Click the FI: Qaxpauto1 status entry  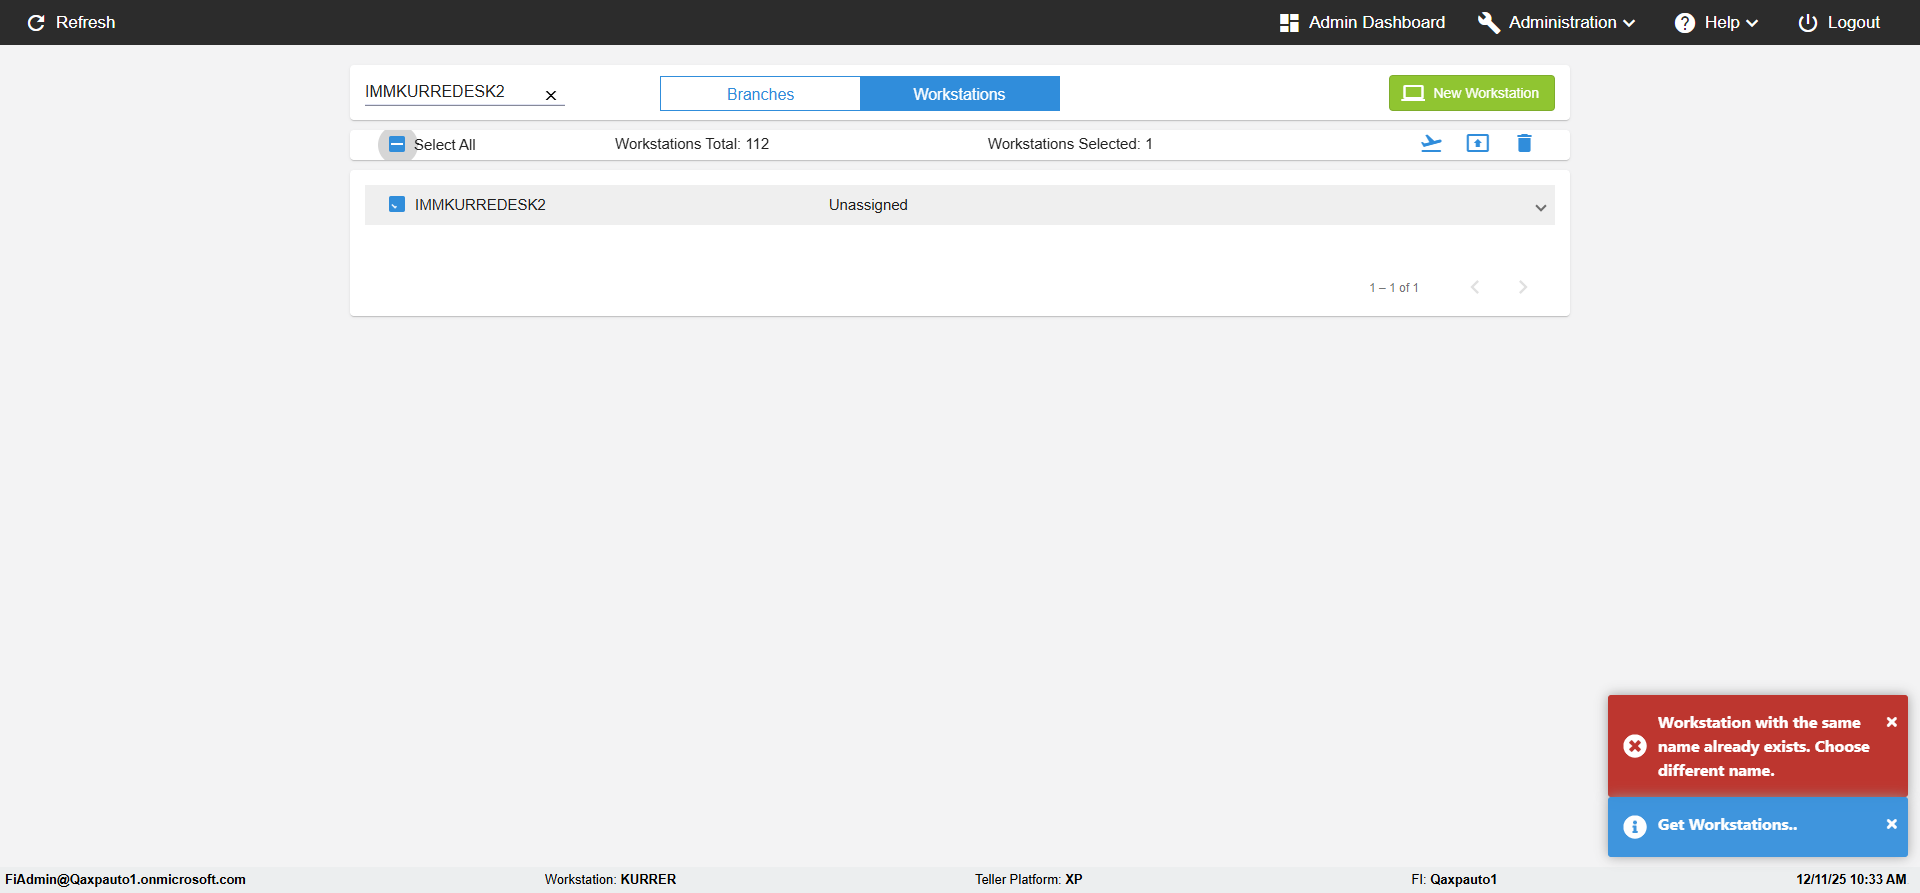(x=1454, y=880)
